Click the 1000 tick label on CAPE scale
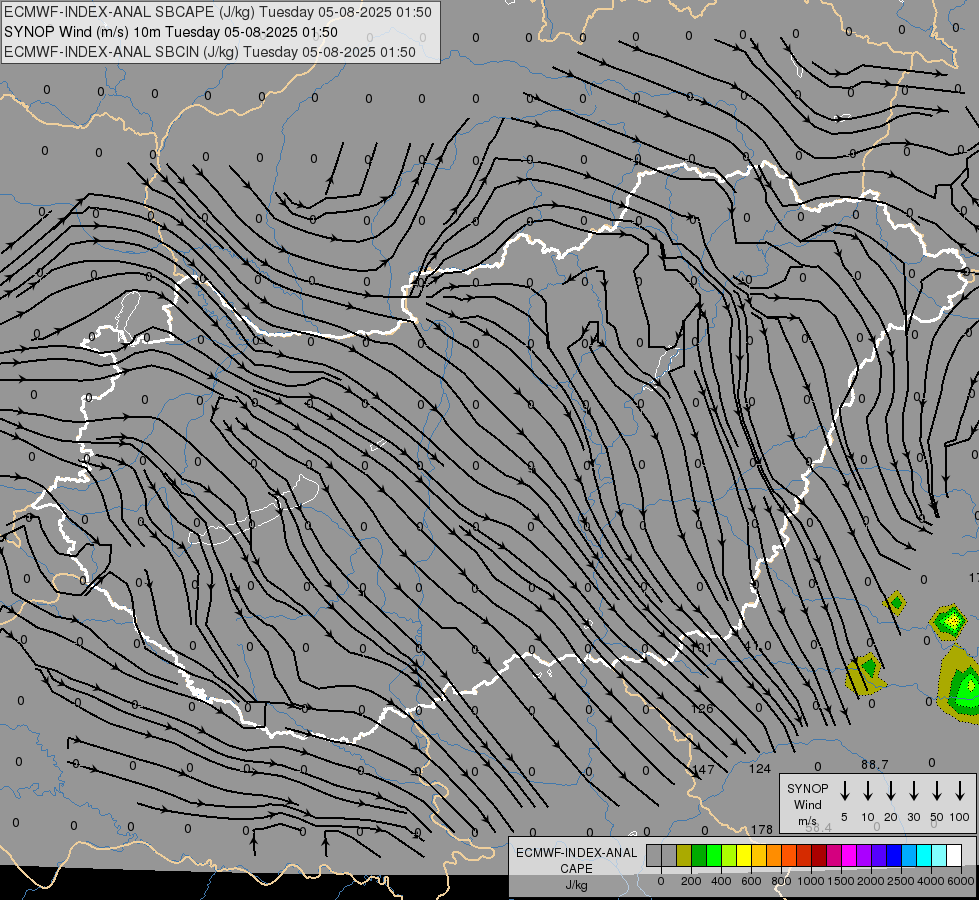 click(x=811, y=881)
